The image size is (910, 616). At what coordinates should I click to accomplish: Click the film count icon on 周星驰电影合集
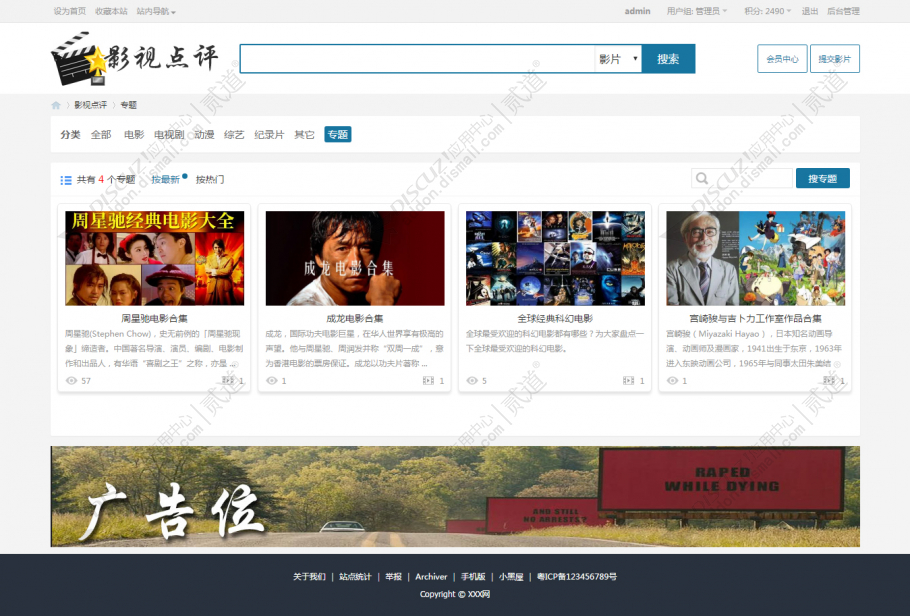(228, 380)
